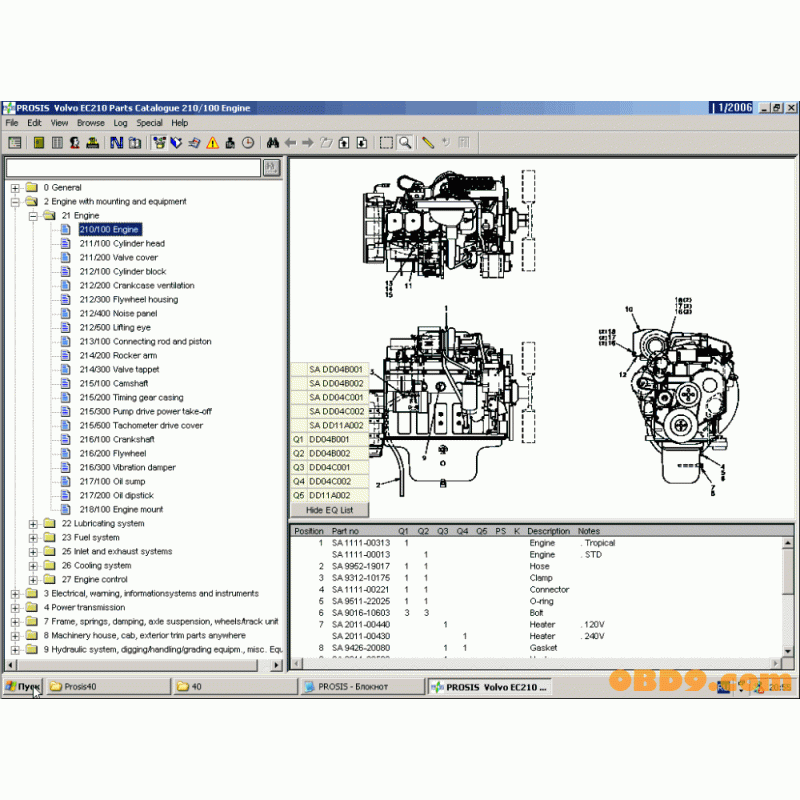
Task: Open the 217/100 Oil sump page
Action: [112, 482]
